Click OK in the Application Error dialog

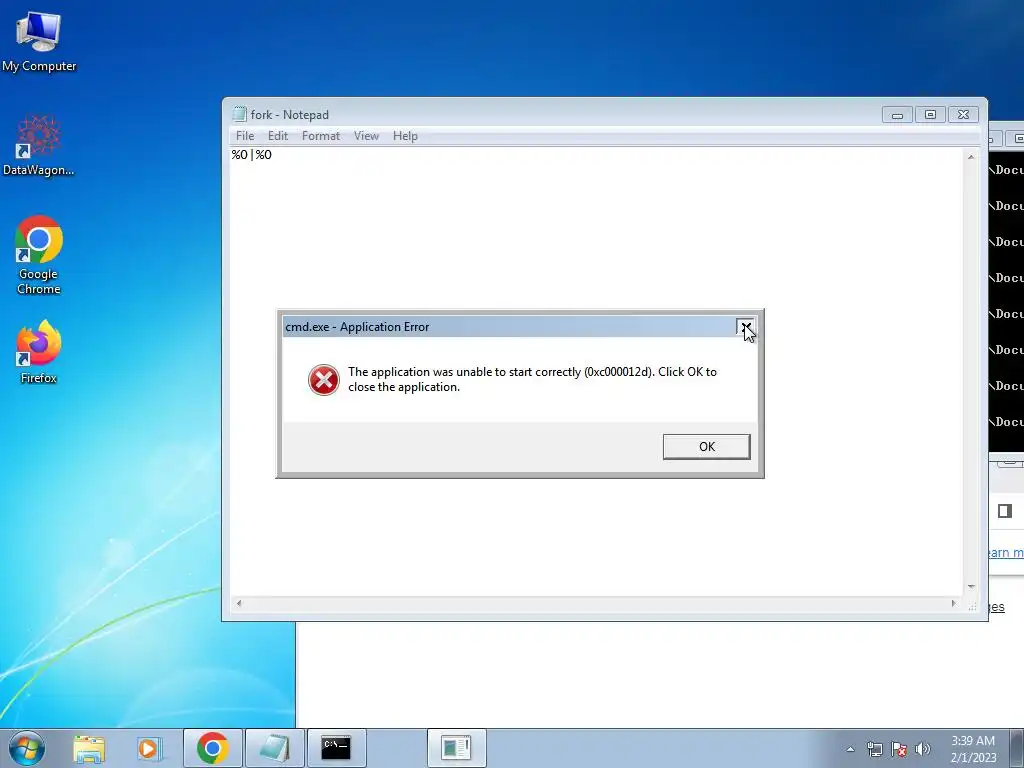click(x=707, y=447)
